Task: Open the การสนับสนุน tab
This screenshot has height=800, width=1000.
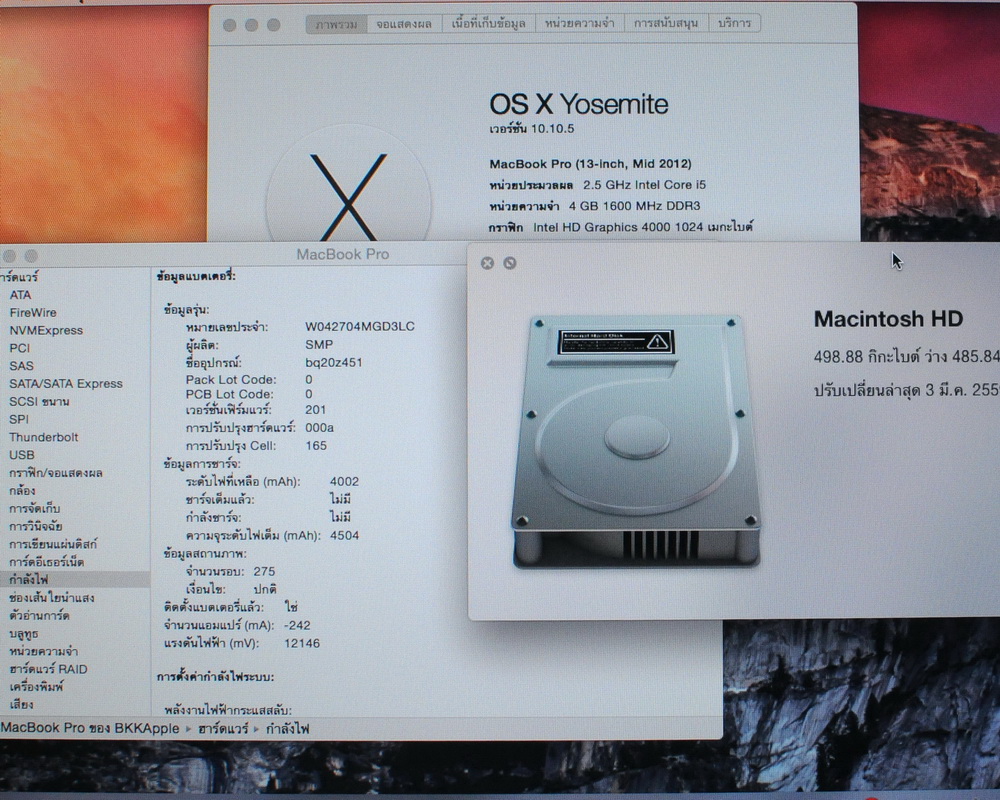Action: (x=666, y=24)
